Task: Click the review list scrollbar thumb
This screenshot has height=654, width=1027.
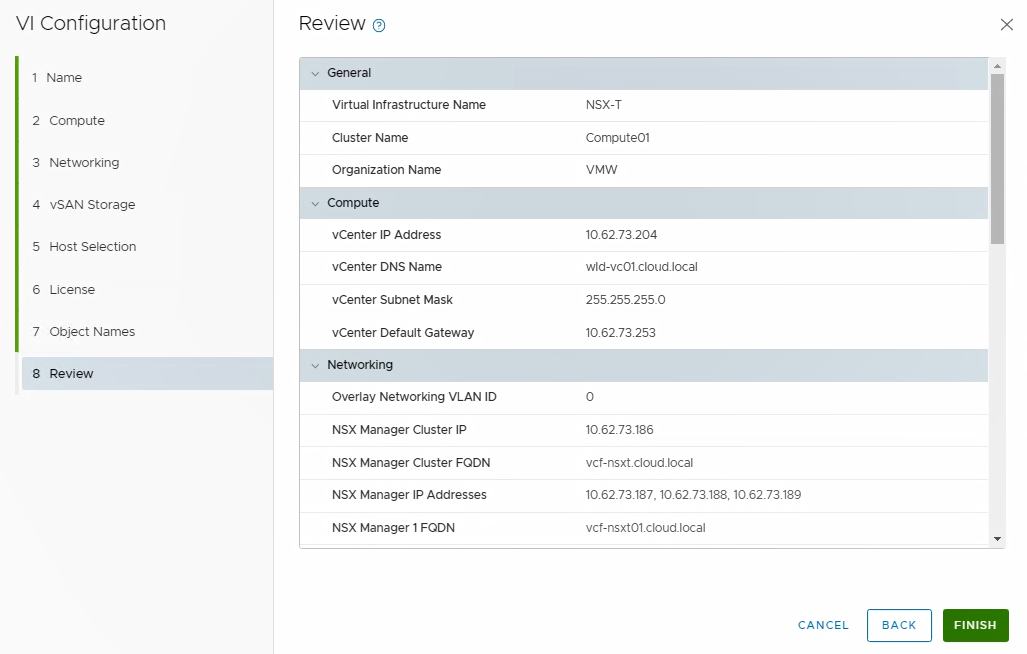Action: (x=997, y=158)
